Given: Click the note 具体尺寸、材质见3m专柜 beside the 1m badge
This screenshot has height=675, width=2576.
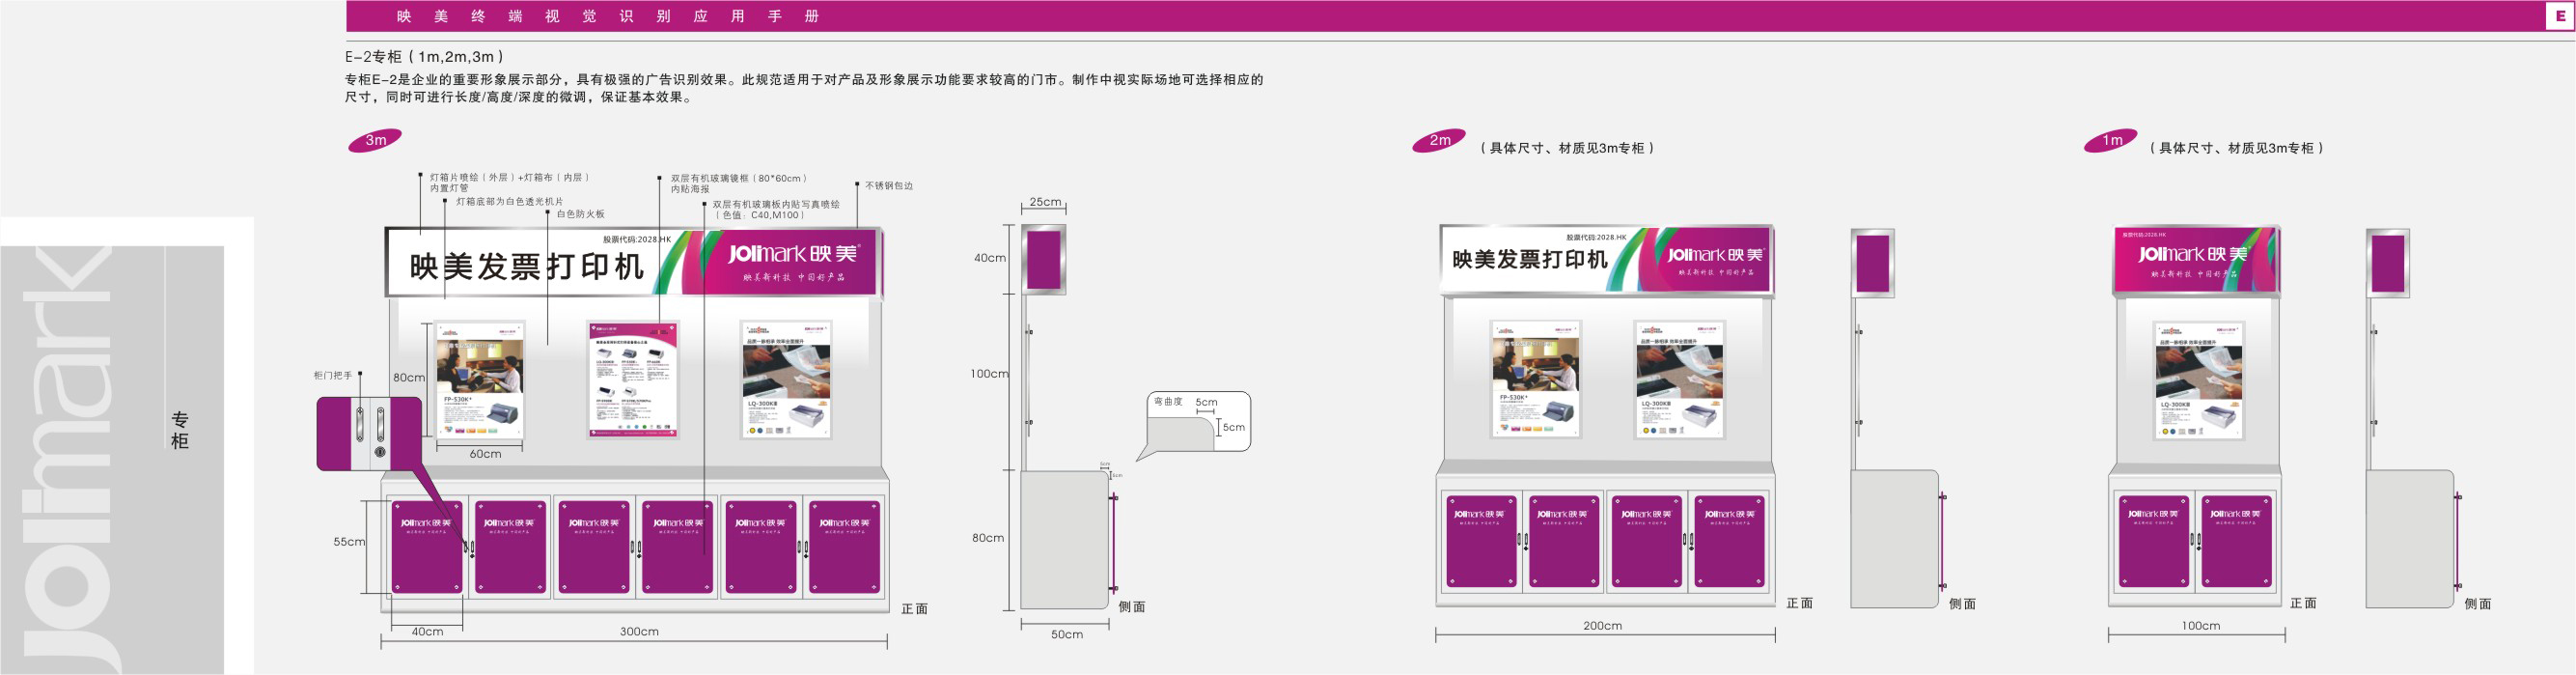Looking at the screenshot, I should (x=2237, y=148).
